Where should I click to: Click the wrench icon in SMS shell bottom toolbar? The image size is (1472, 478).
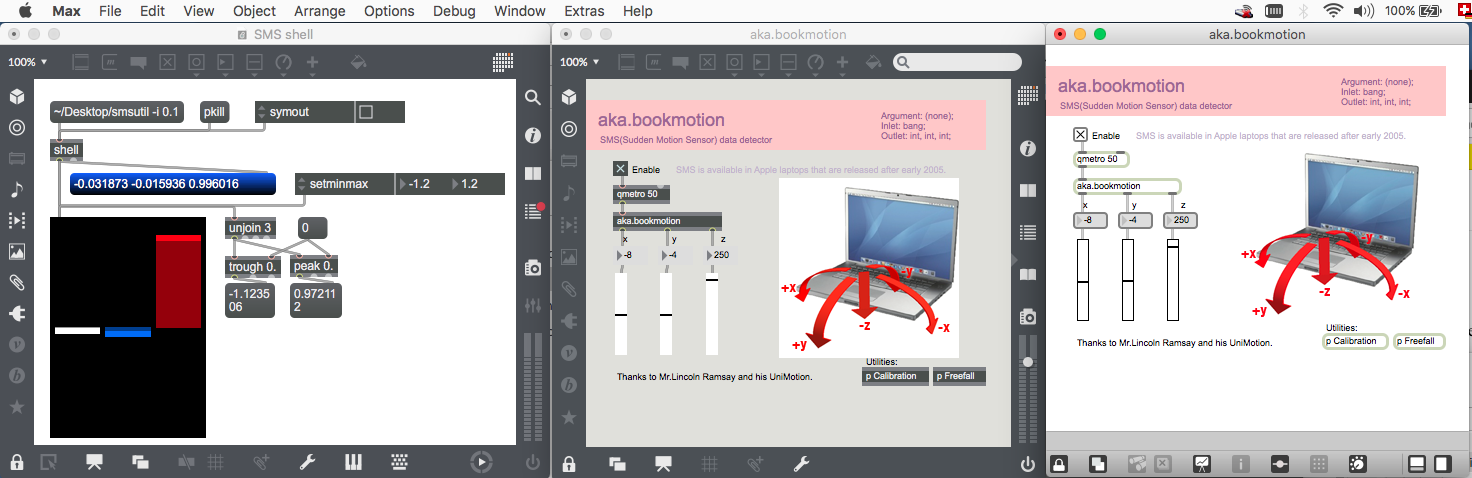[x=308, y=462]
